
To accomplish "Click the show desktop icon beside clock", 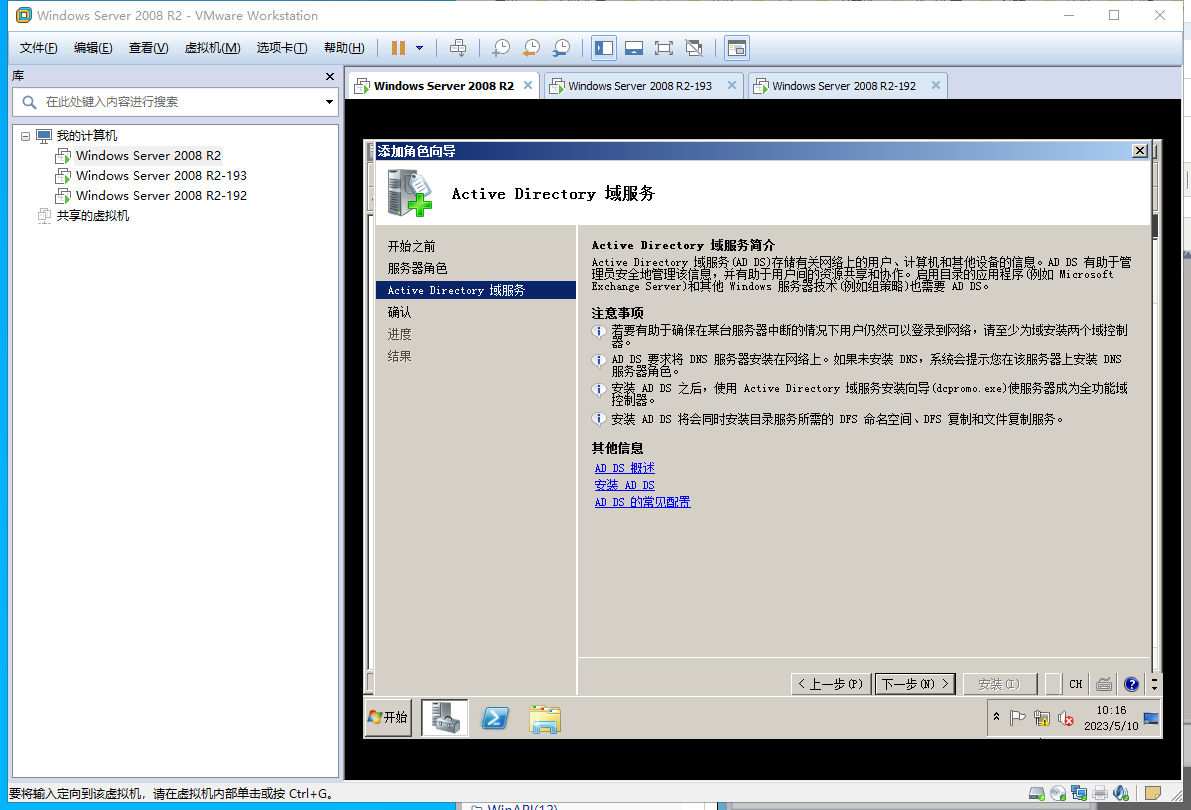I will pyautogui.click(x=1151, y=718).
